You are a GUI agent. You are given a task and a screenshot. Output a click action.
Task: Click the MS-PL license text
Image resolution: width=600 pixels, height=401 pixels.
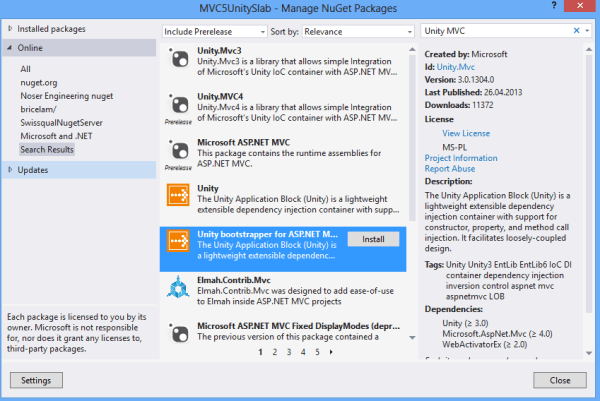[454, 147]
